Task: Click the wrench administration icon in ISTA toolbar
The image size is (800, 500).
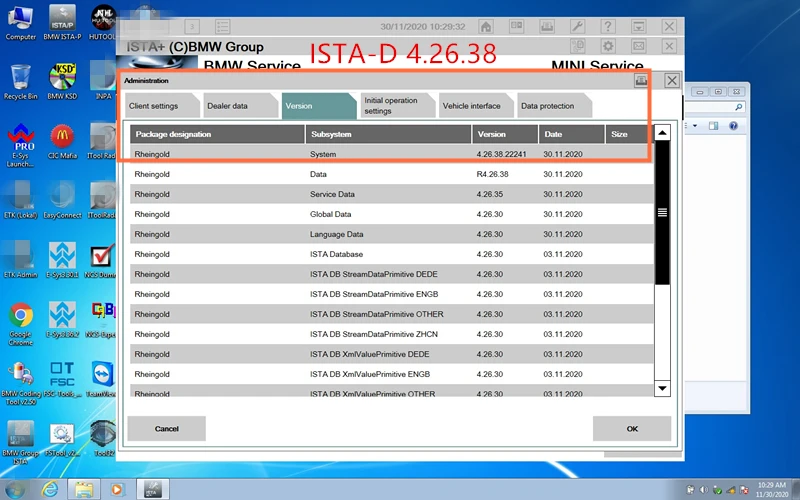Action: click(x=578, y=27)
